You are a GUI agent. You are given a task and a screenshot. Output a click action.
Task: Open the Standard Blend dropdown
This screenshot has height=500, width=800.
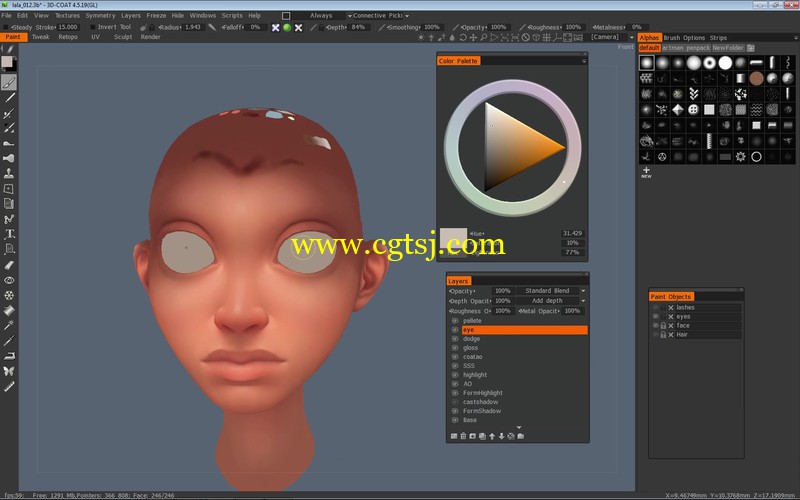tap(551, 291)
